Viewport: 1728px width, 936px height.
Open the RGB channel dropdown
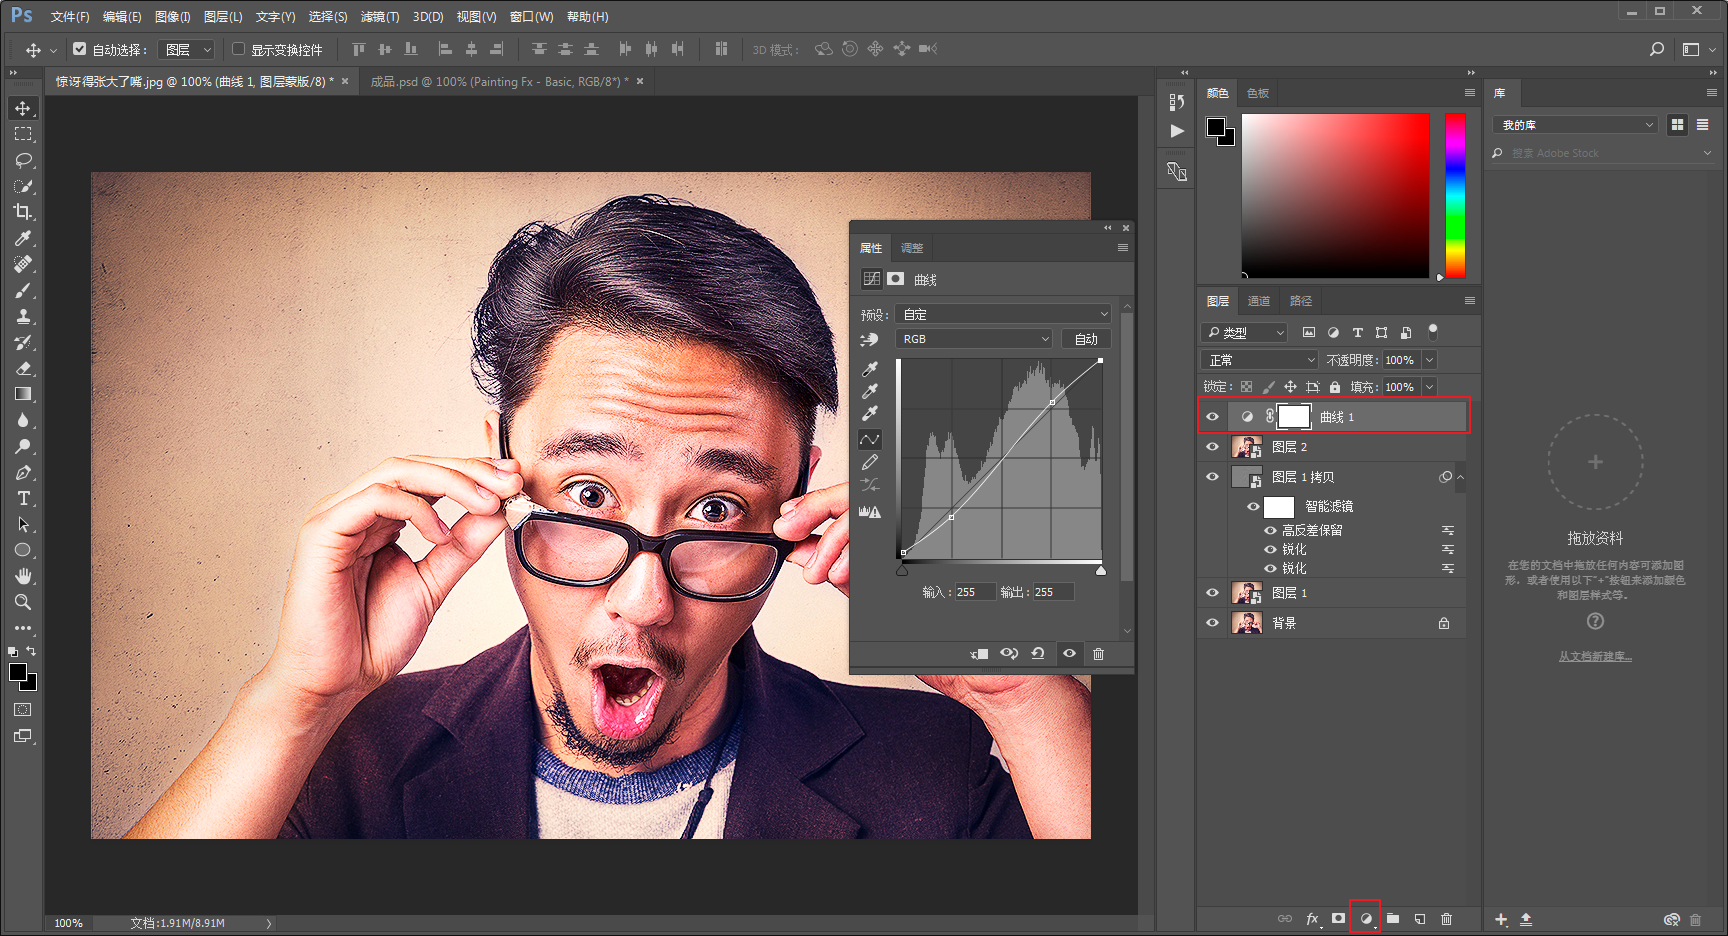[x=974, y=339]
